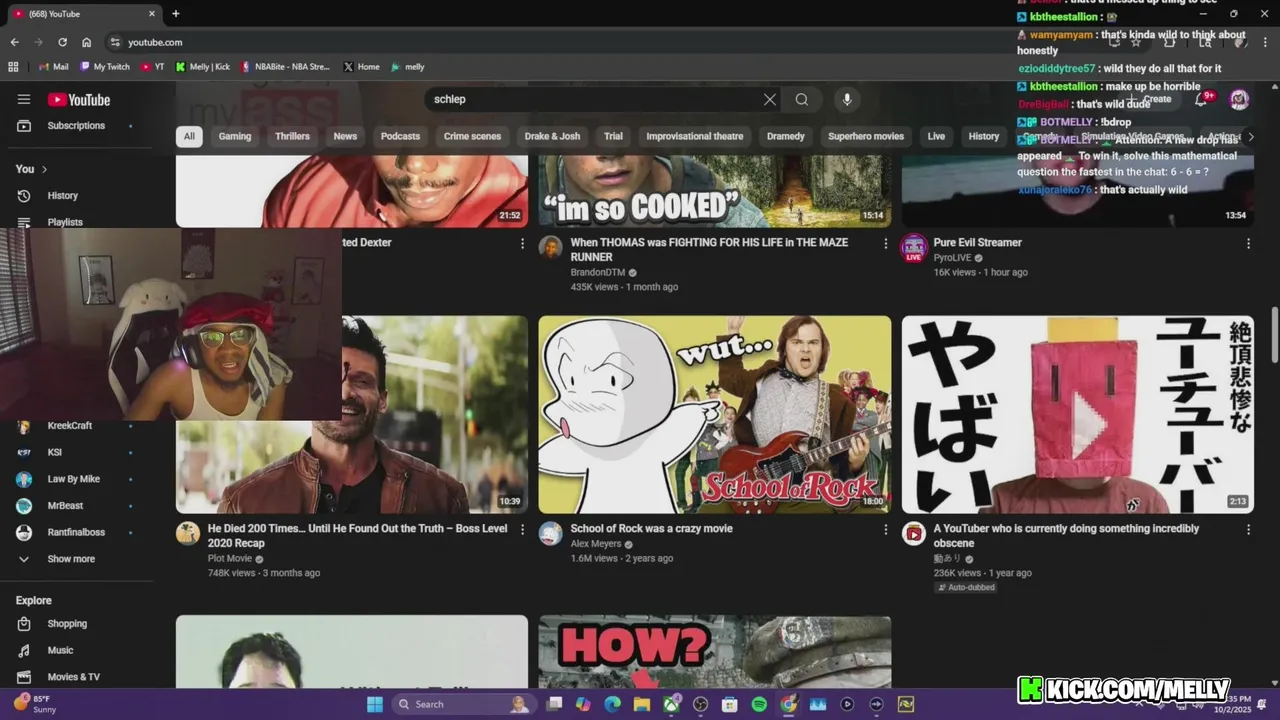Open the melly bookmark
The image size is (1280, 720).
(408, 67)
